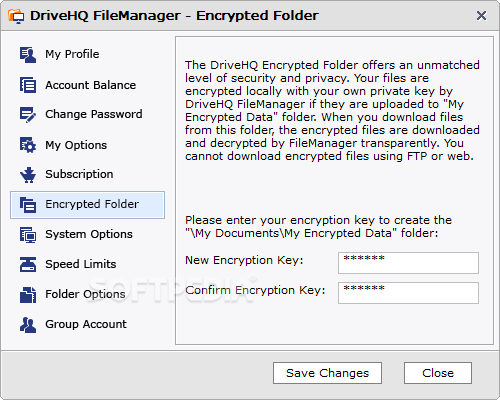Image resolution: width=500 pixels, height=400 pixels.
Task: Switch to Change Password page
Action: (94, 114)
